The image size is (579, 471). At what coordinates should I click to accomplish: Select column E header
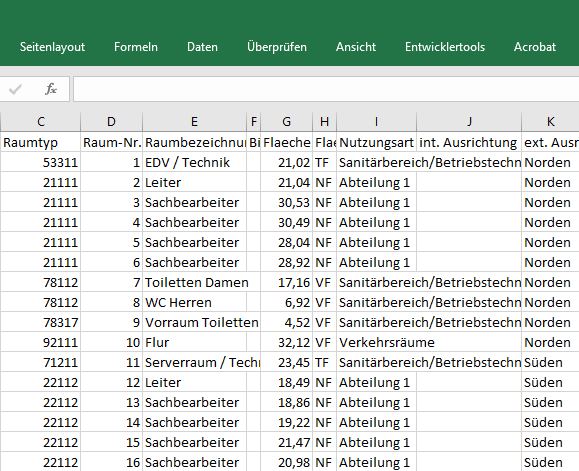click(x=195, y=121)
